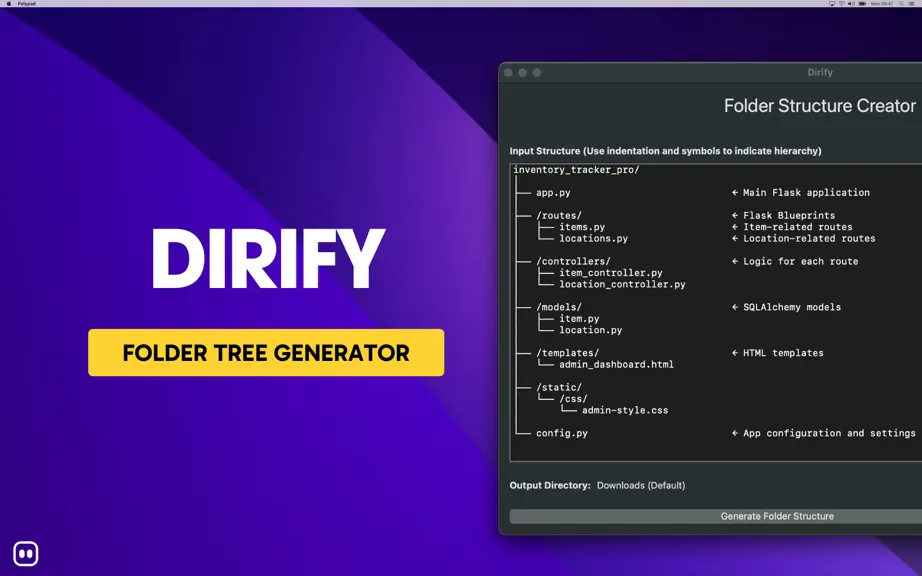This screenshot has height=576, width=922.
Task: Click the 'Folder Structure Creator' heading
Action: click(820, 106)
